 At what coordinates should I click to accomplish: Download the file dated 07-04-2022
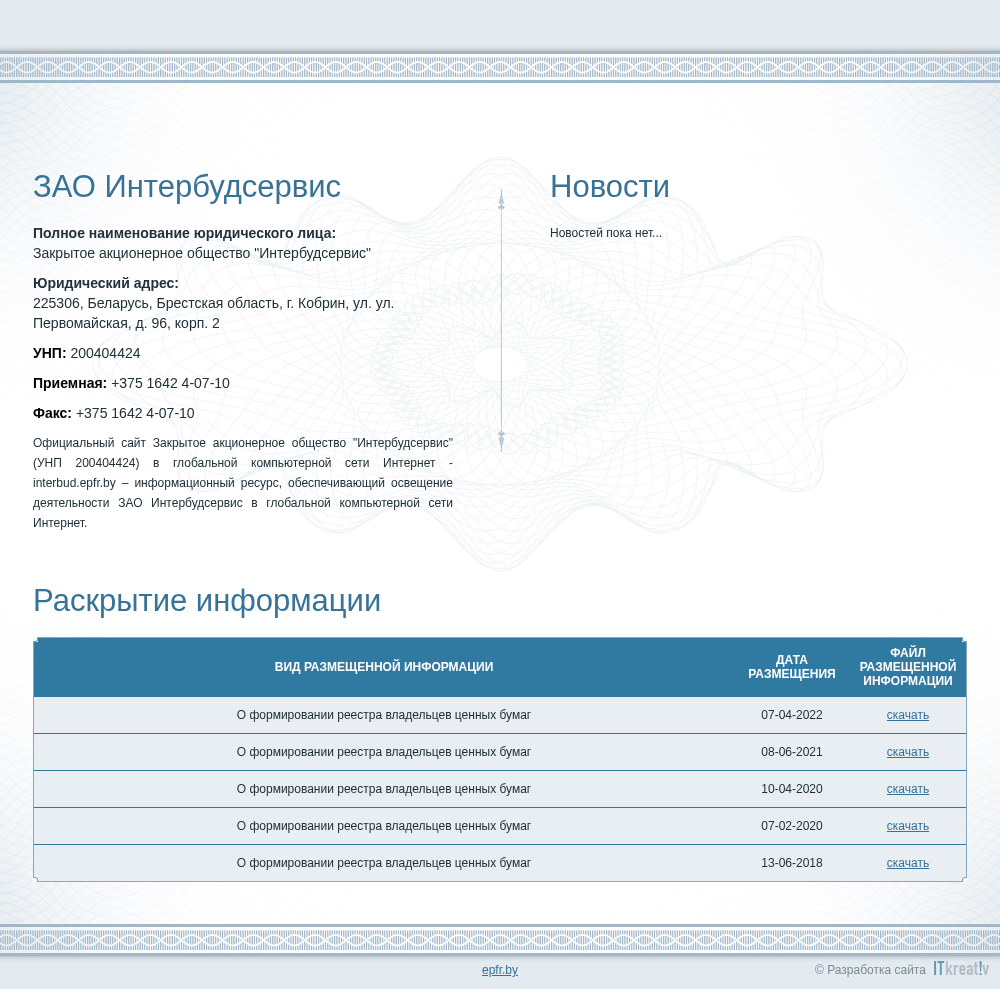[x=907, y=715]
